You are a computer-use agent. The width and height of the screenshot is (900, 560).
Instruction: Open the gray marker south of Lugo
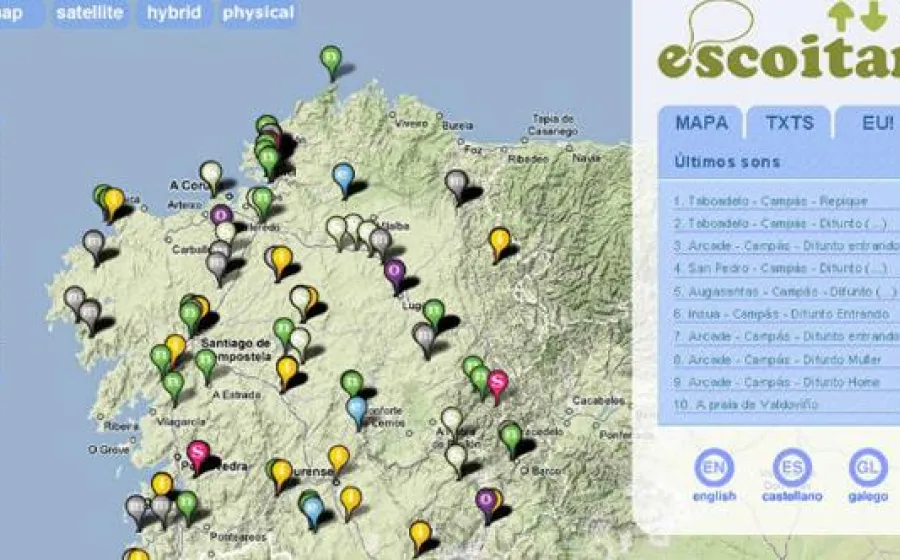coord(424,340)
